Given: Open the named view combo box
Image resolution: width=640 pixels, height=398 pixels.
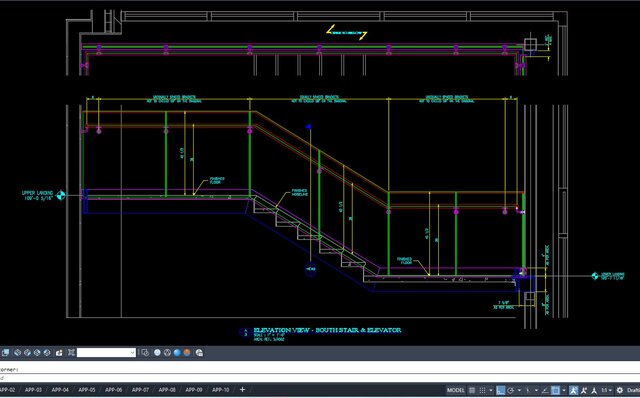Looking at the screenshot, I should [106, 353].
